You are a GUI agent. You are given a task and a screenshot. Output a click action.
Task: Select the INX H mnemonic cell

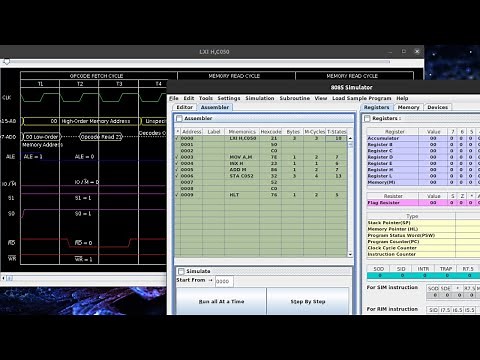pos(242,163)
